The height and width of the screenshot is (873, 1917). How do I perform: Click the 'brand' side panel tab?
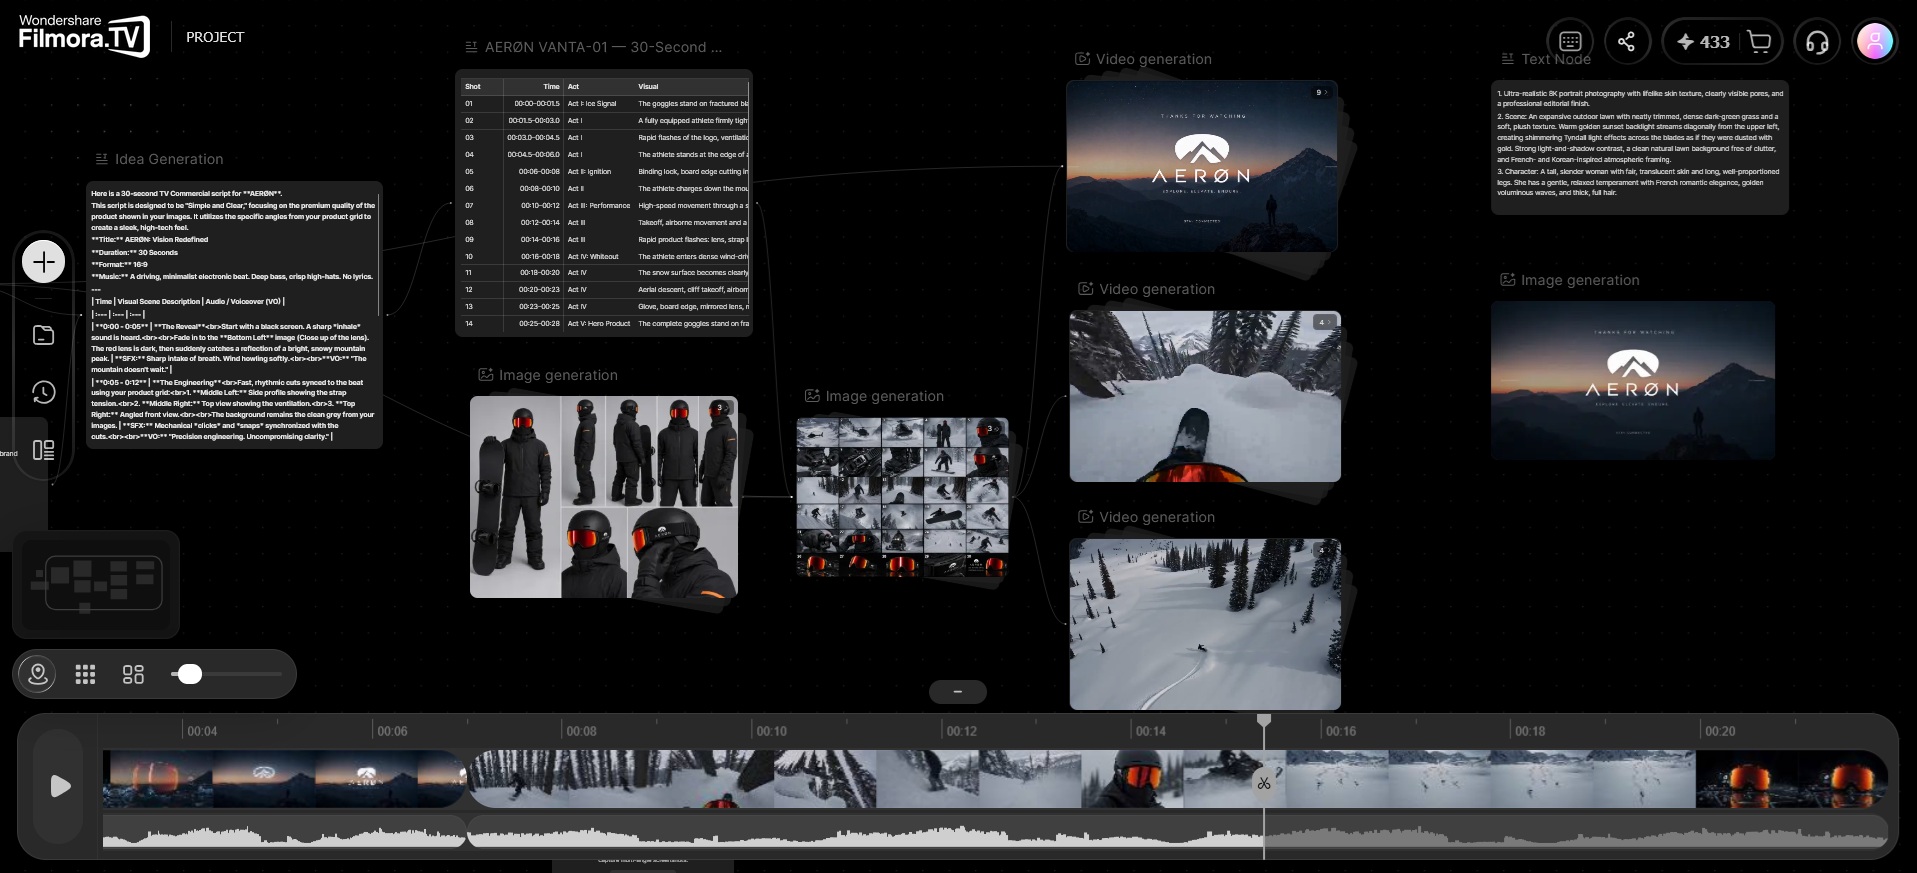(9, 454)
